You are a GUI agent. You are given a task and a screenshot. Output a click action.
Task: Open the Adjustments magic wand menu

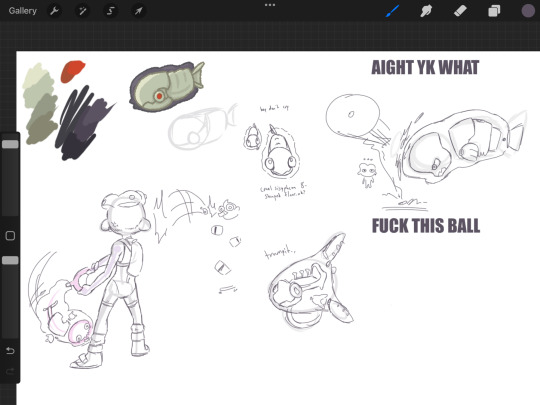coord(82,11)
